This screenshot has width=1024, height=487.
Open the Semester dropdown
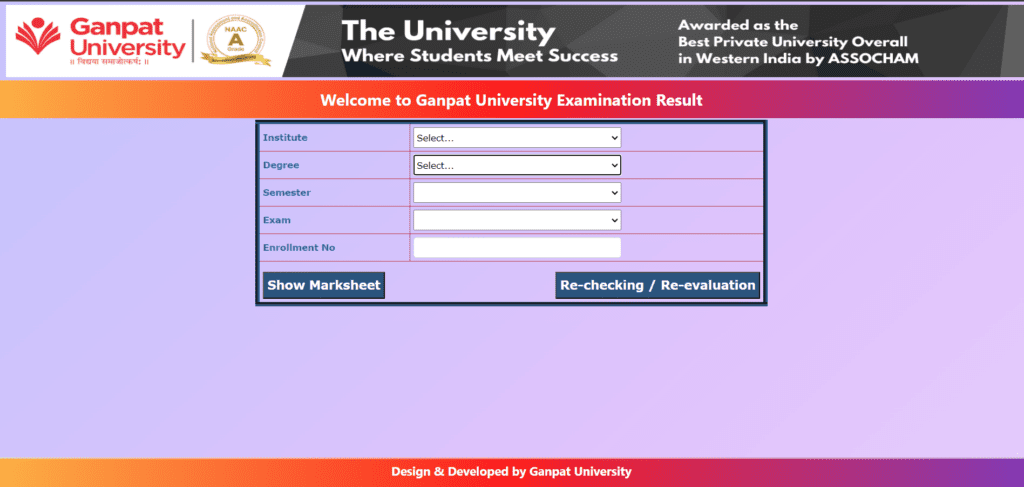pyautogui.click(x=517, y=193)
